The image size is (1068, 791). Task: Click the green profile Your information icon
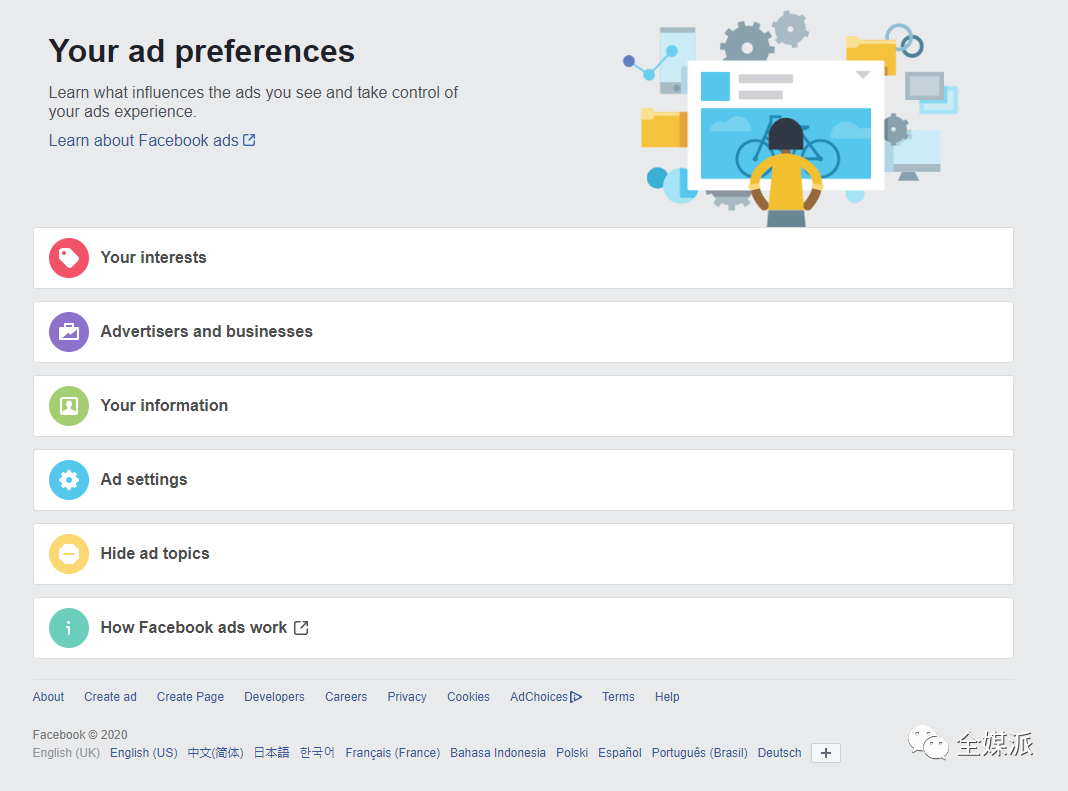[x=69, y=406]
